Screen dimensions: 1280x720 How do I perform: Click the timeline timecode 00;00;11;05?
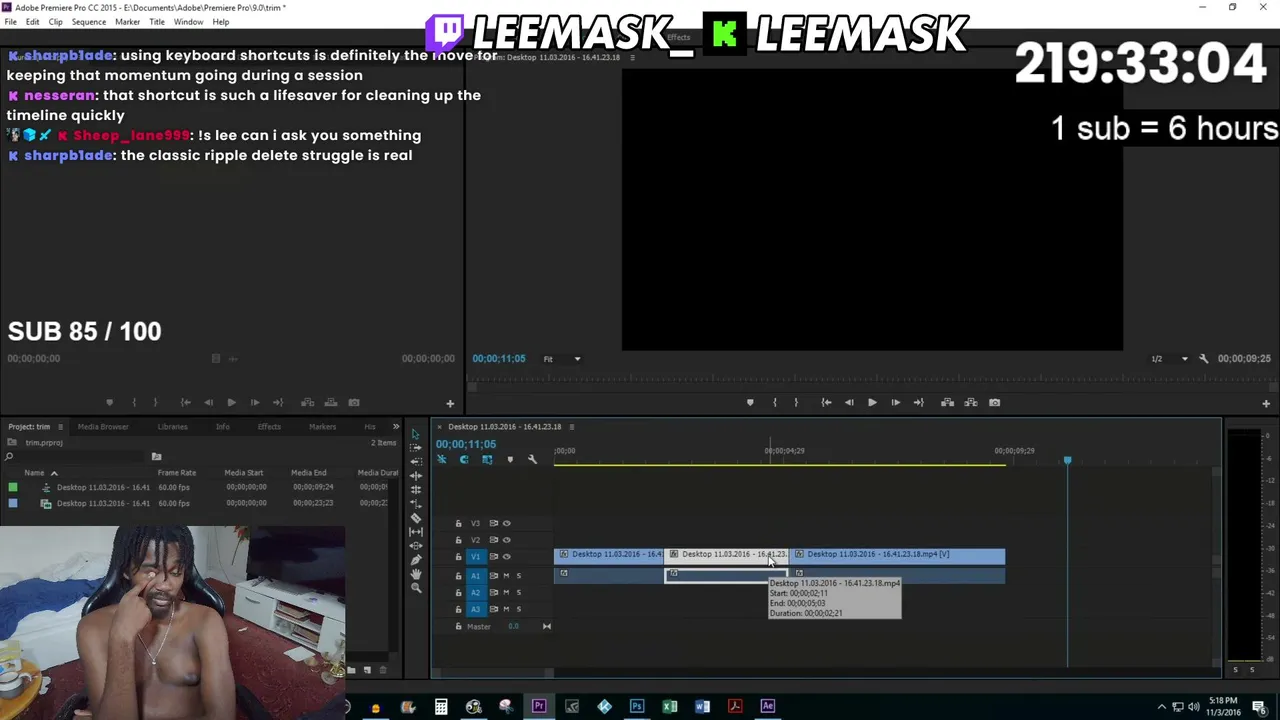click(465, 444)
